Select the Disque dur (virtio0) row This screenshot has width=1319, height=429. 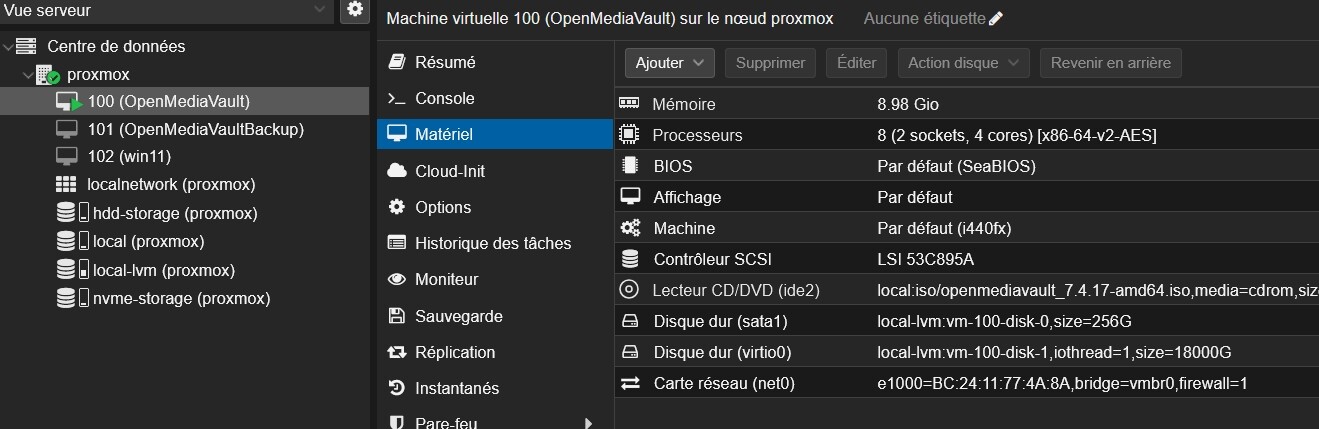click(x=967, y=352)
